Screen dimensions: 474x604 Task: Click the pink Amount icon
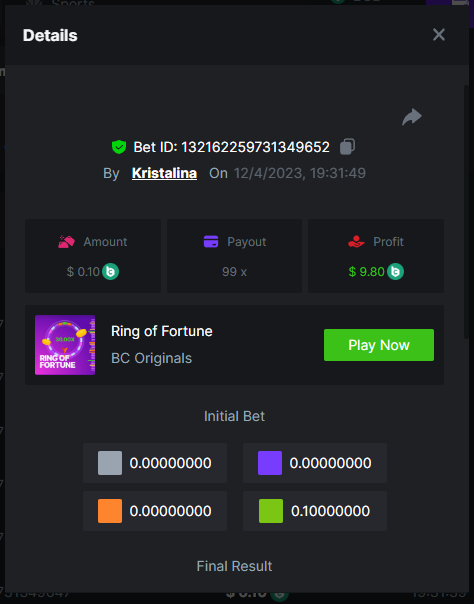pyautogui.click(x=66, y=242)
